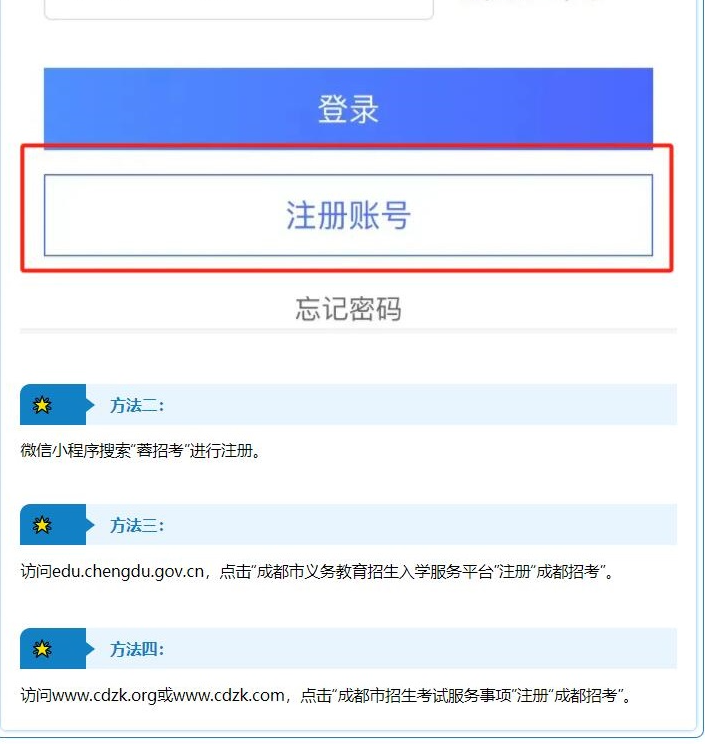This screenshot has width=705, height=744.
Task: Open the 注册账号 account registration button
Action: coord(348,215)
